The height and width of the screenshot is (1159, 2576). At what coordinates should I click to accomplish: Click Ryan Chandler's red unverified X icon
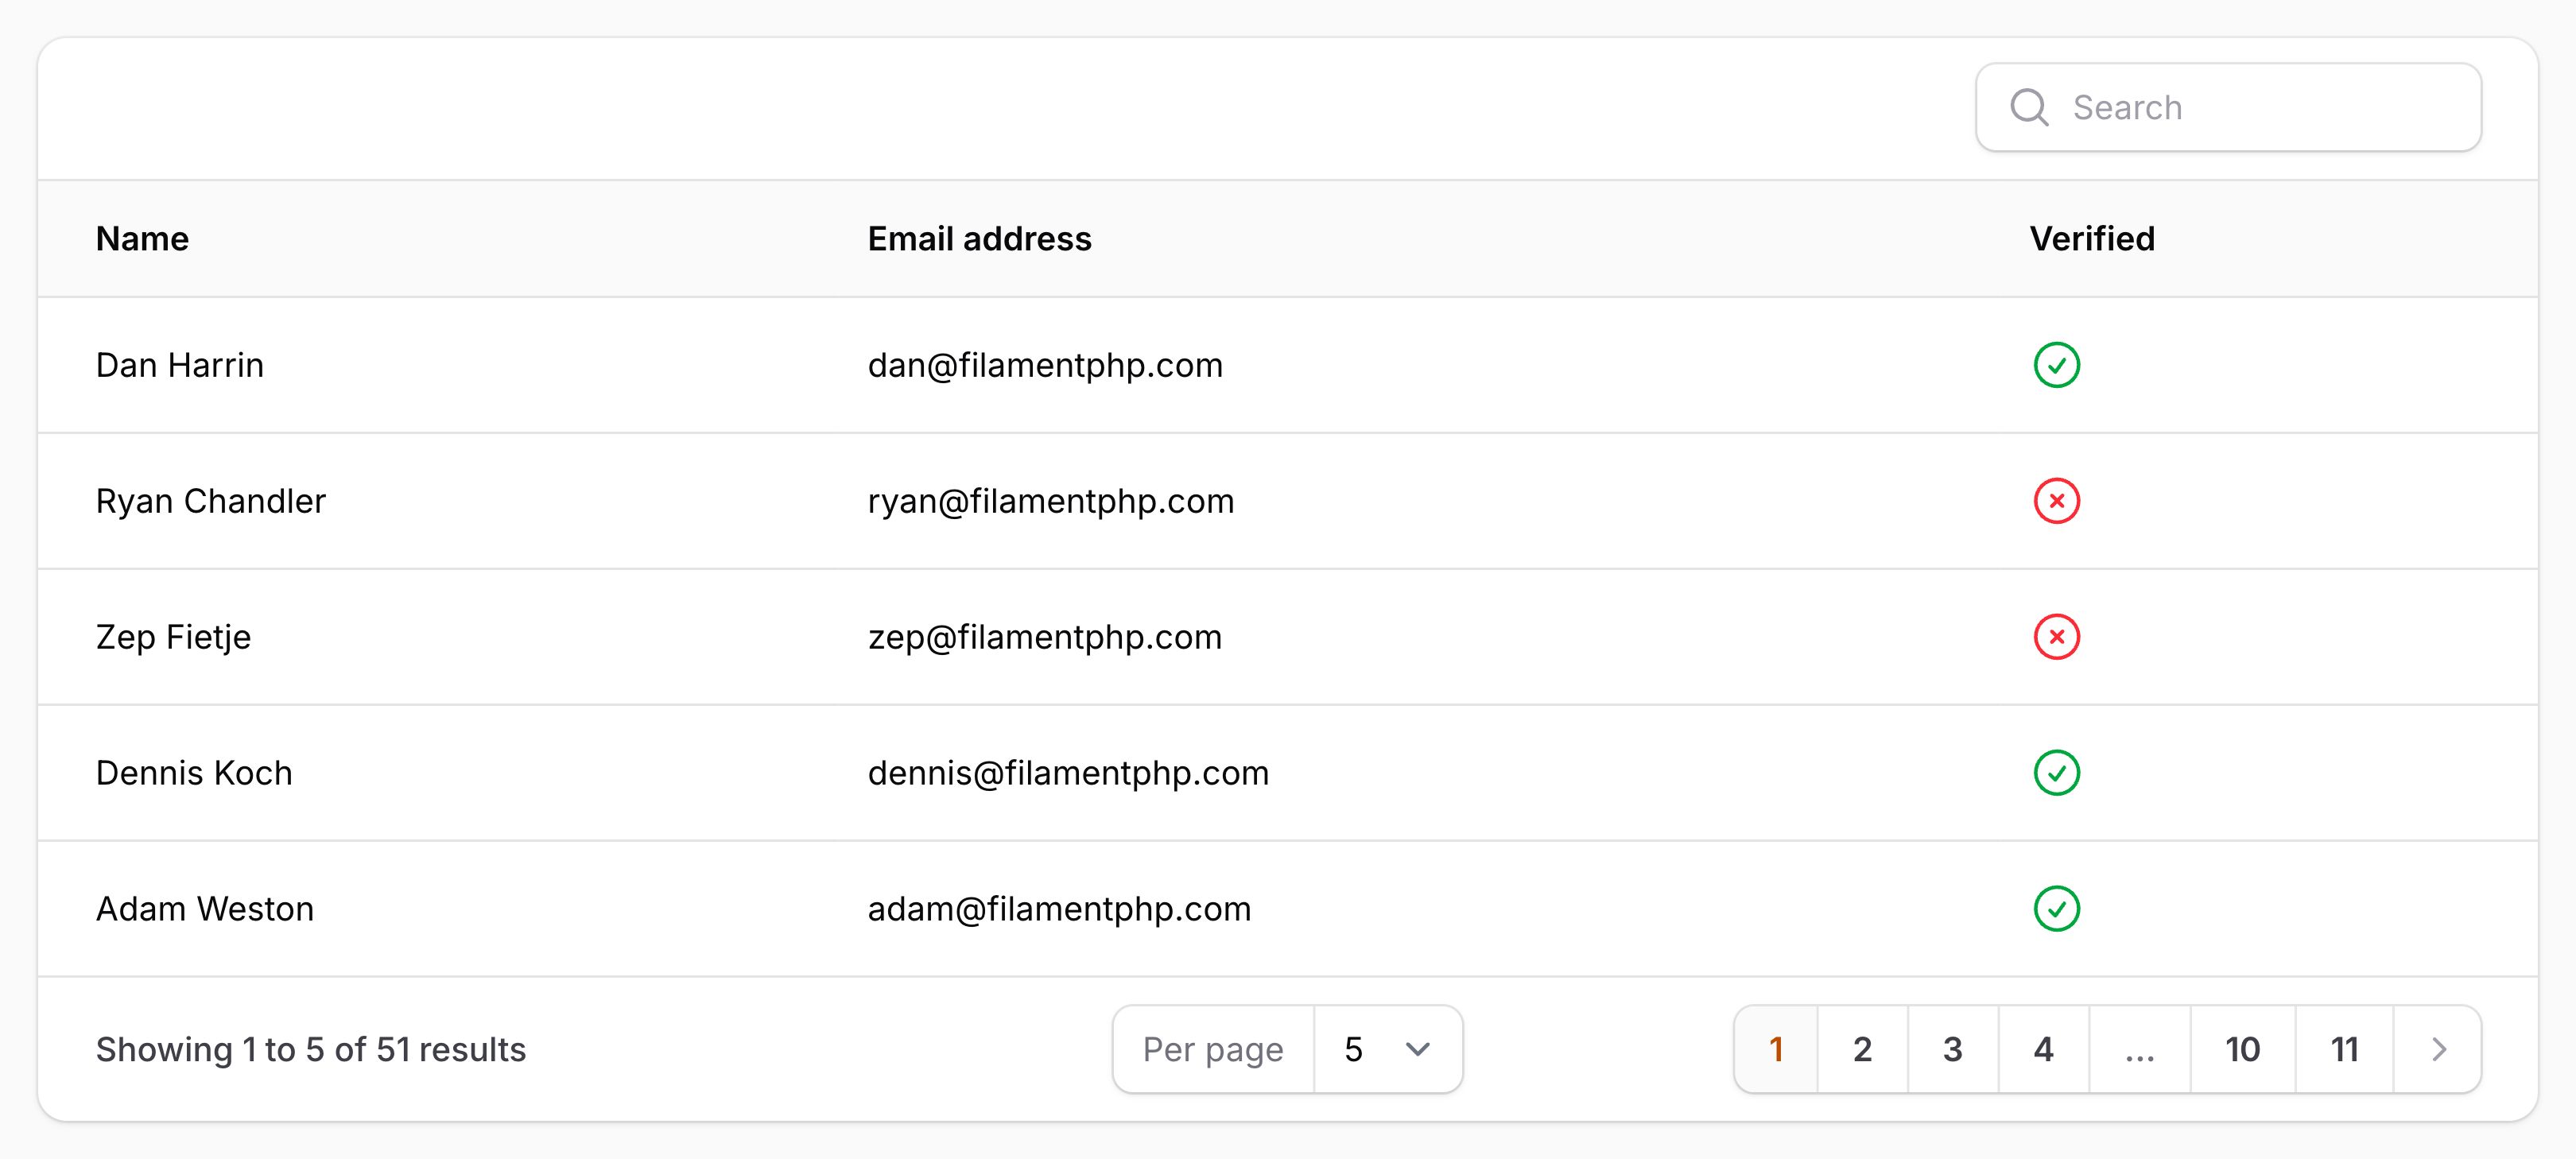[x=2056, y=501]
